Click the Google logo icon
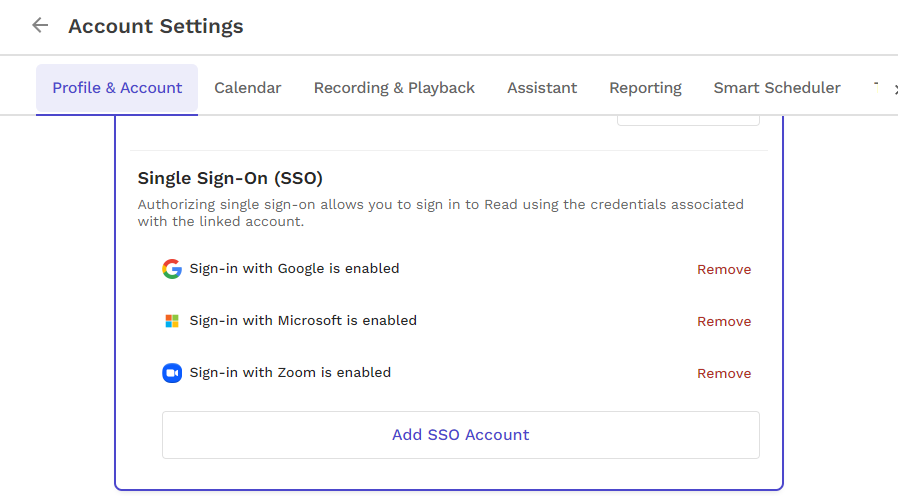The height and width of the screenshot is (496, 898). tap(172, 269)
